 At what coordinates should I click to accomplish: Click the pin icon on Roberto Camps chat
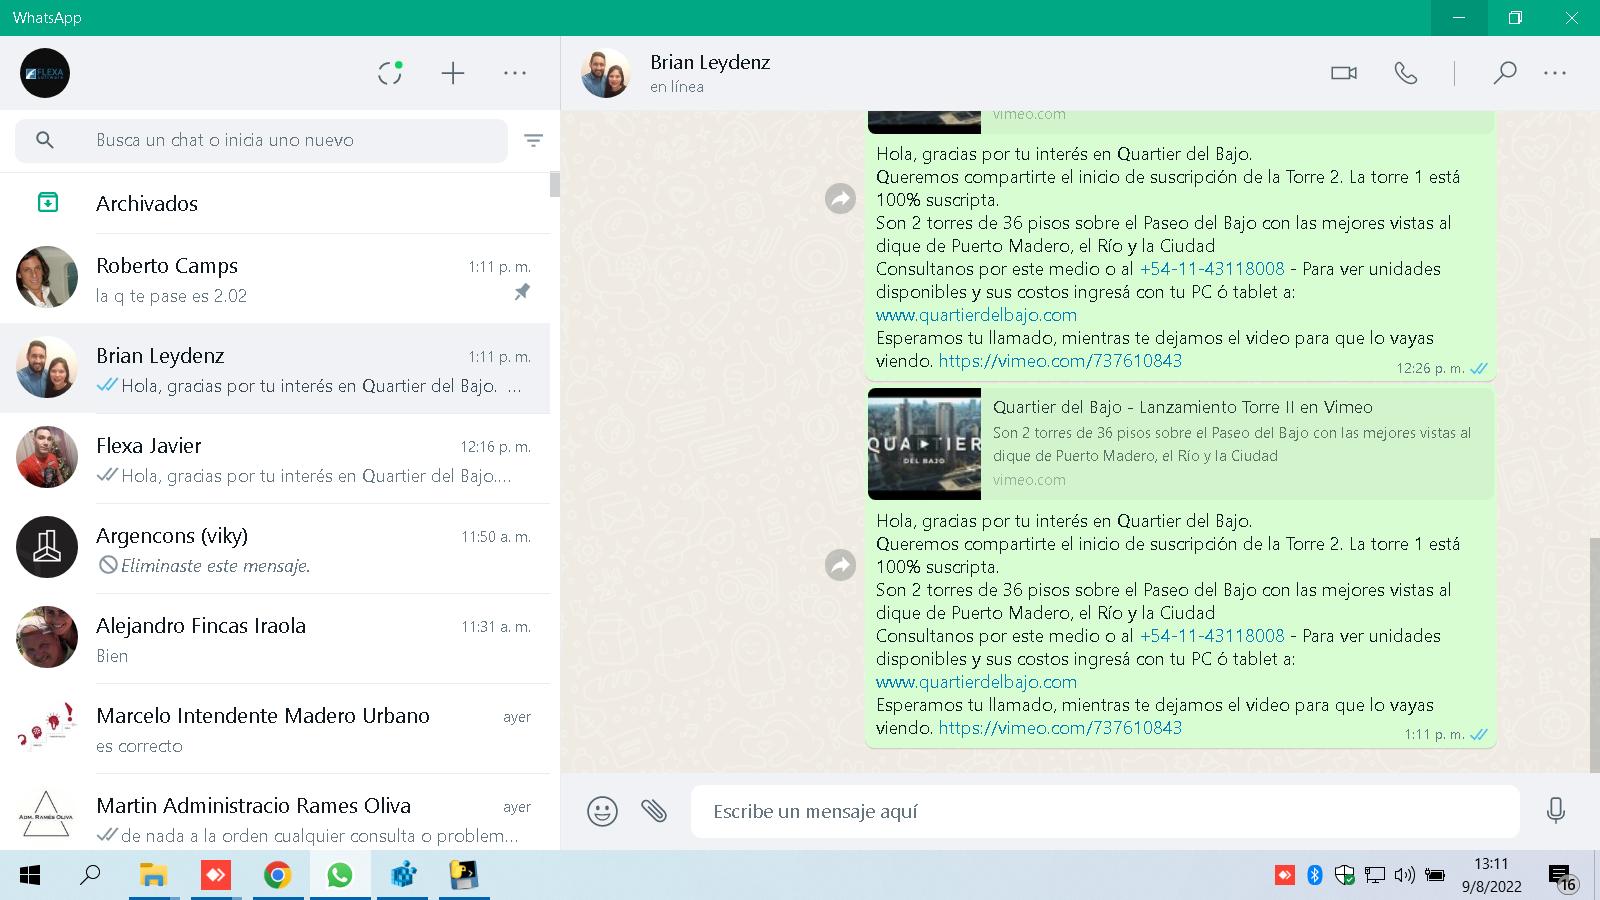click(522, 292)
